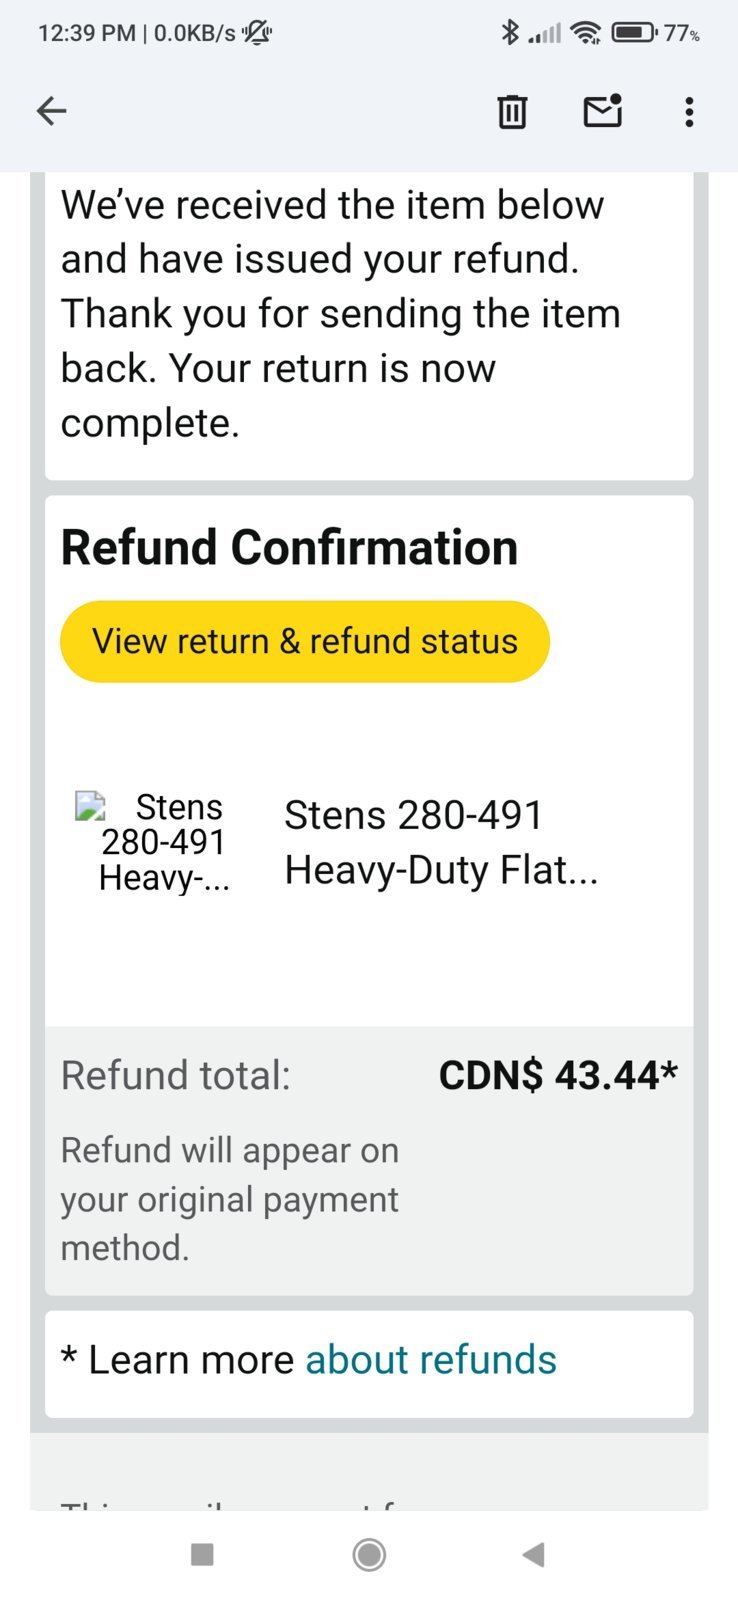Image resolution: width=738 pixels, height=1599 pixels.
Task: Delete this email with trash icon
Action: (512, 111)
